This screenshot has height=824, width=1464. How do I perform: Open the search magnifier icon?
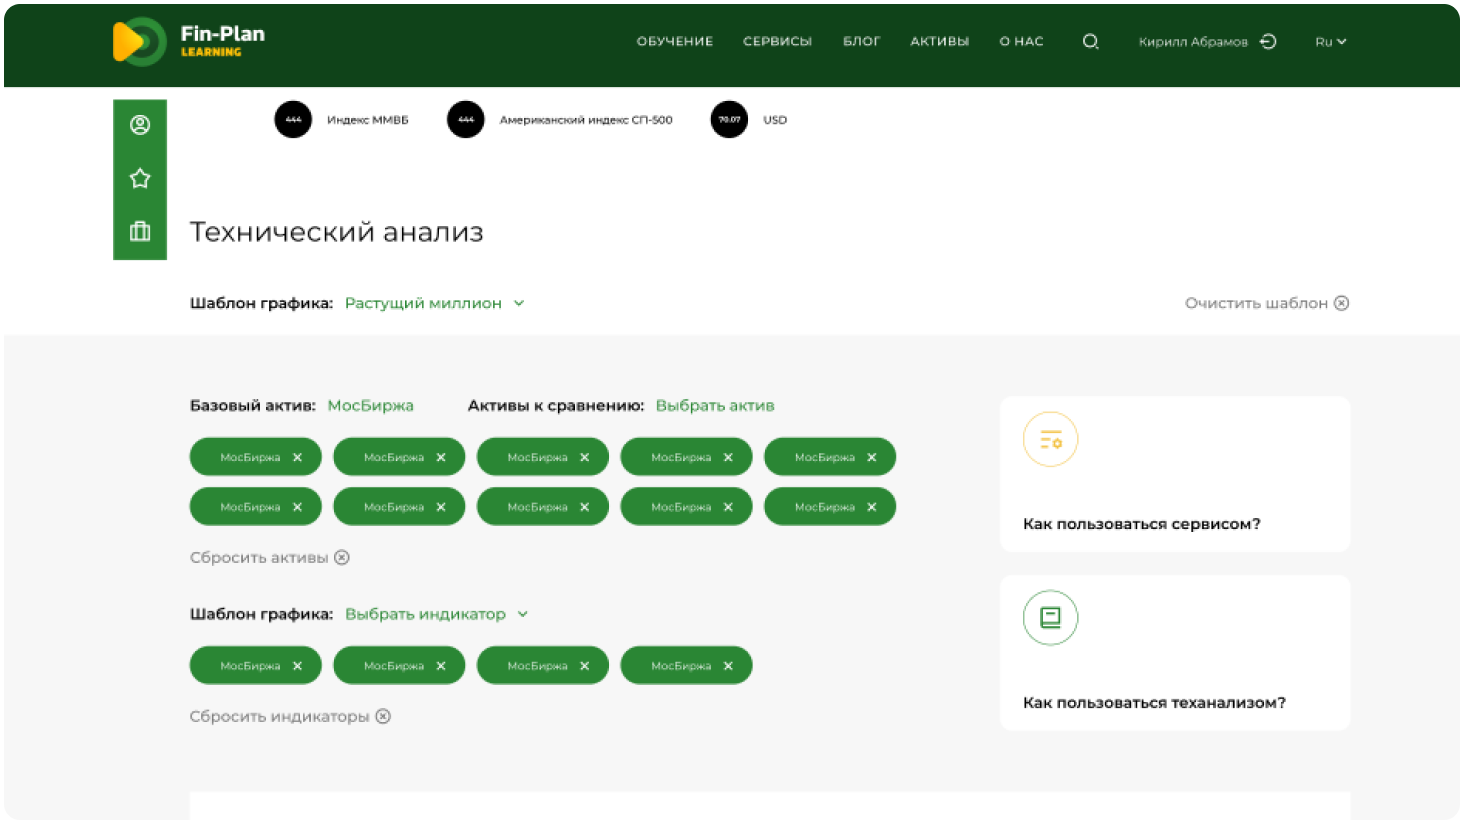[x=1090, y=42]
